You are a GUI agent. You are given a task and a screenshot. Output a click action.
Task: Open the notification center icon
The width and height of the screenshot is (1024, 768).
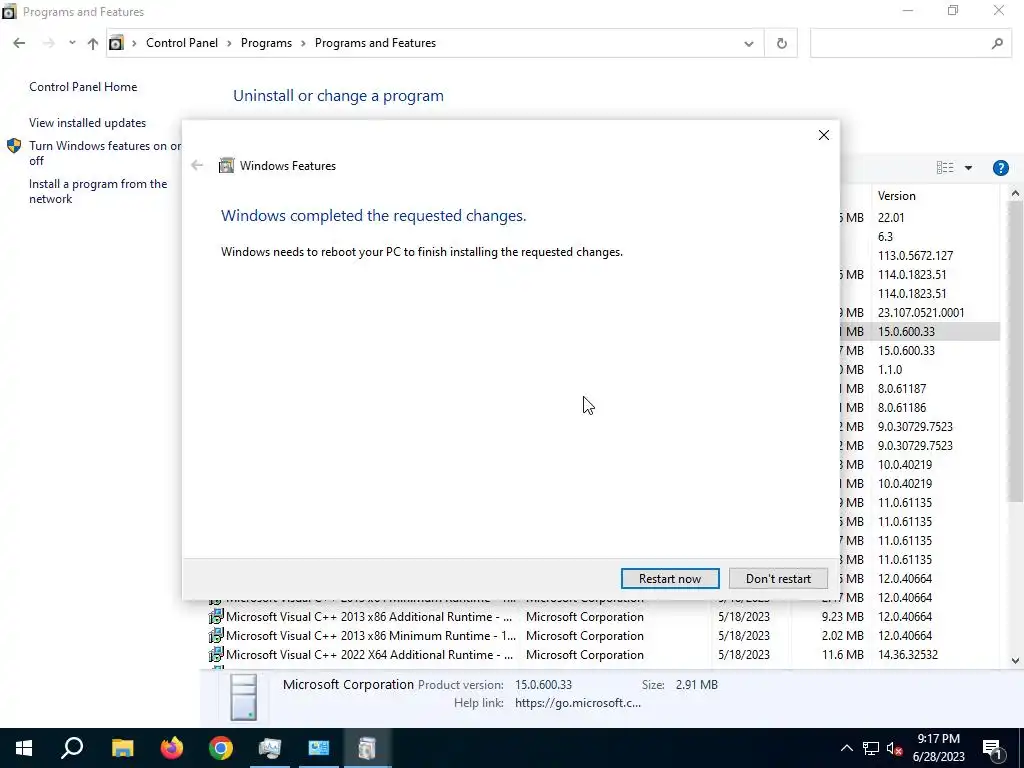(993, 748)
